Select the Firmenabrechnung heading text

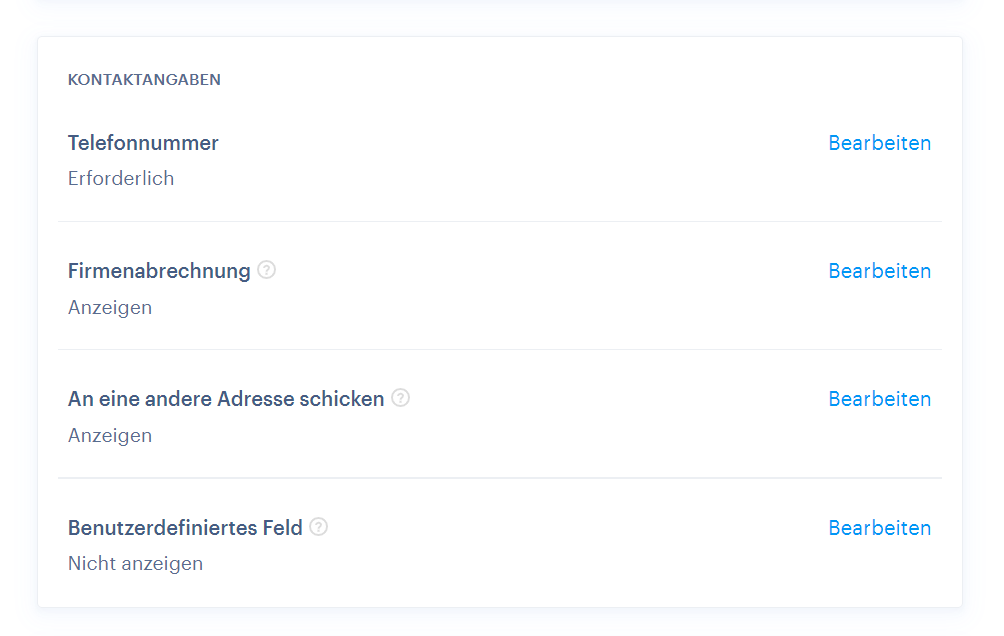pyautogui.click(x=159, y=271)
